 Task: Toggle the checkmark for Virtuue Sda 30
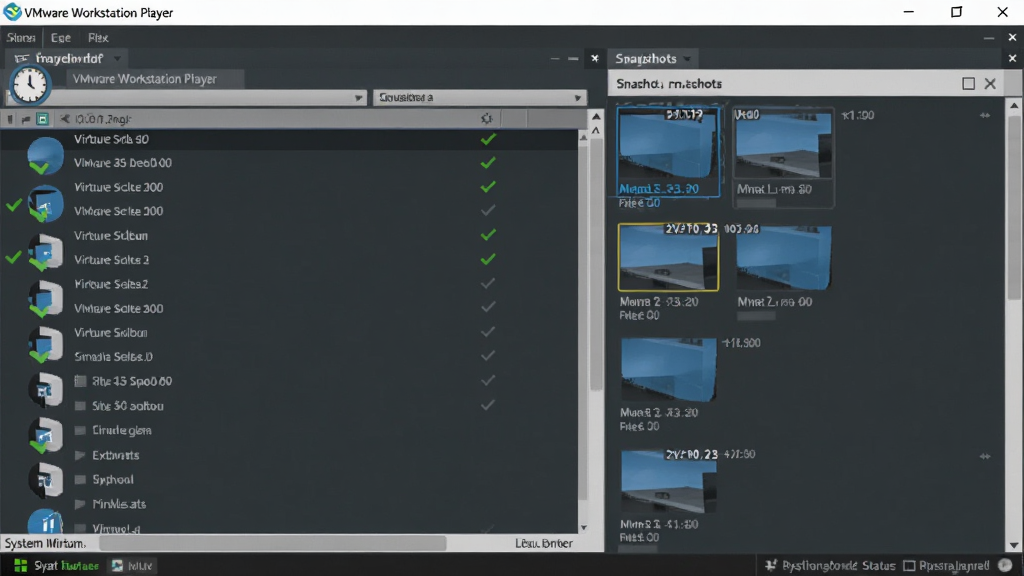coord(488,139)
